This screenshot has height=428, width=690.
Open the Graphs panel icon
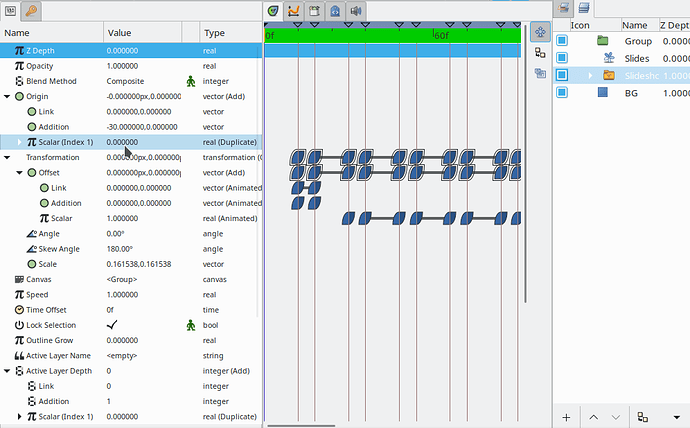294,11
